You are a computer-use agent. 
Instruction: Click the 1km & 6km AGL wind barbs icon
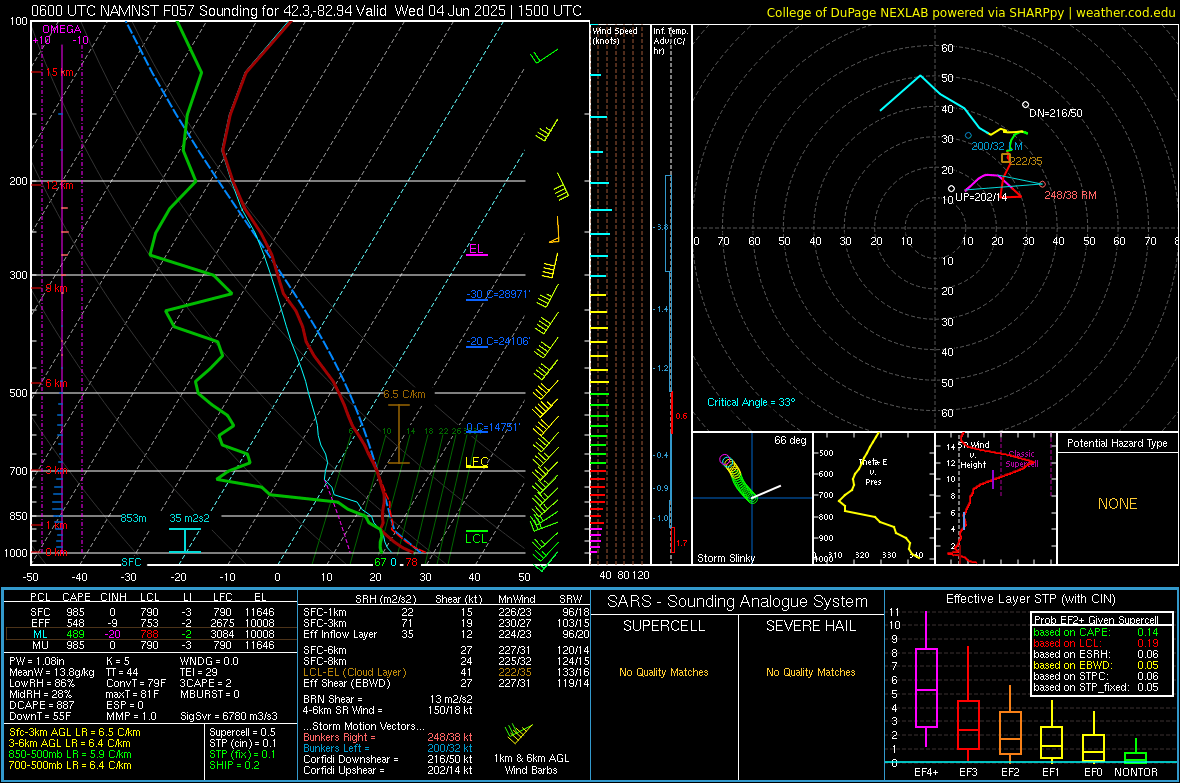(518, 733)
